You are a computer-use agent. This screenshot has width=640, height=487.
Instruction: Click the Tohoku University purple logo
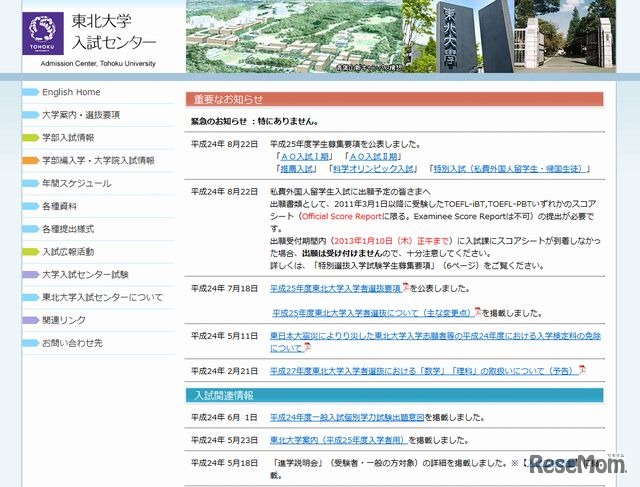coord(43,33)
